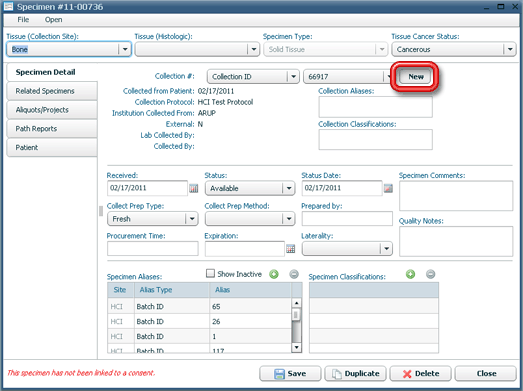
Task: Add a Specimen Classification with green plus
Action: point(411,274)
